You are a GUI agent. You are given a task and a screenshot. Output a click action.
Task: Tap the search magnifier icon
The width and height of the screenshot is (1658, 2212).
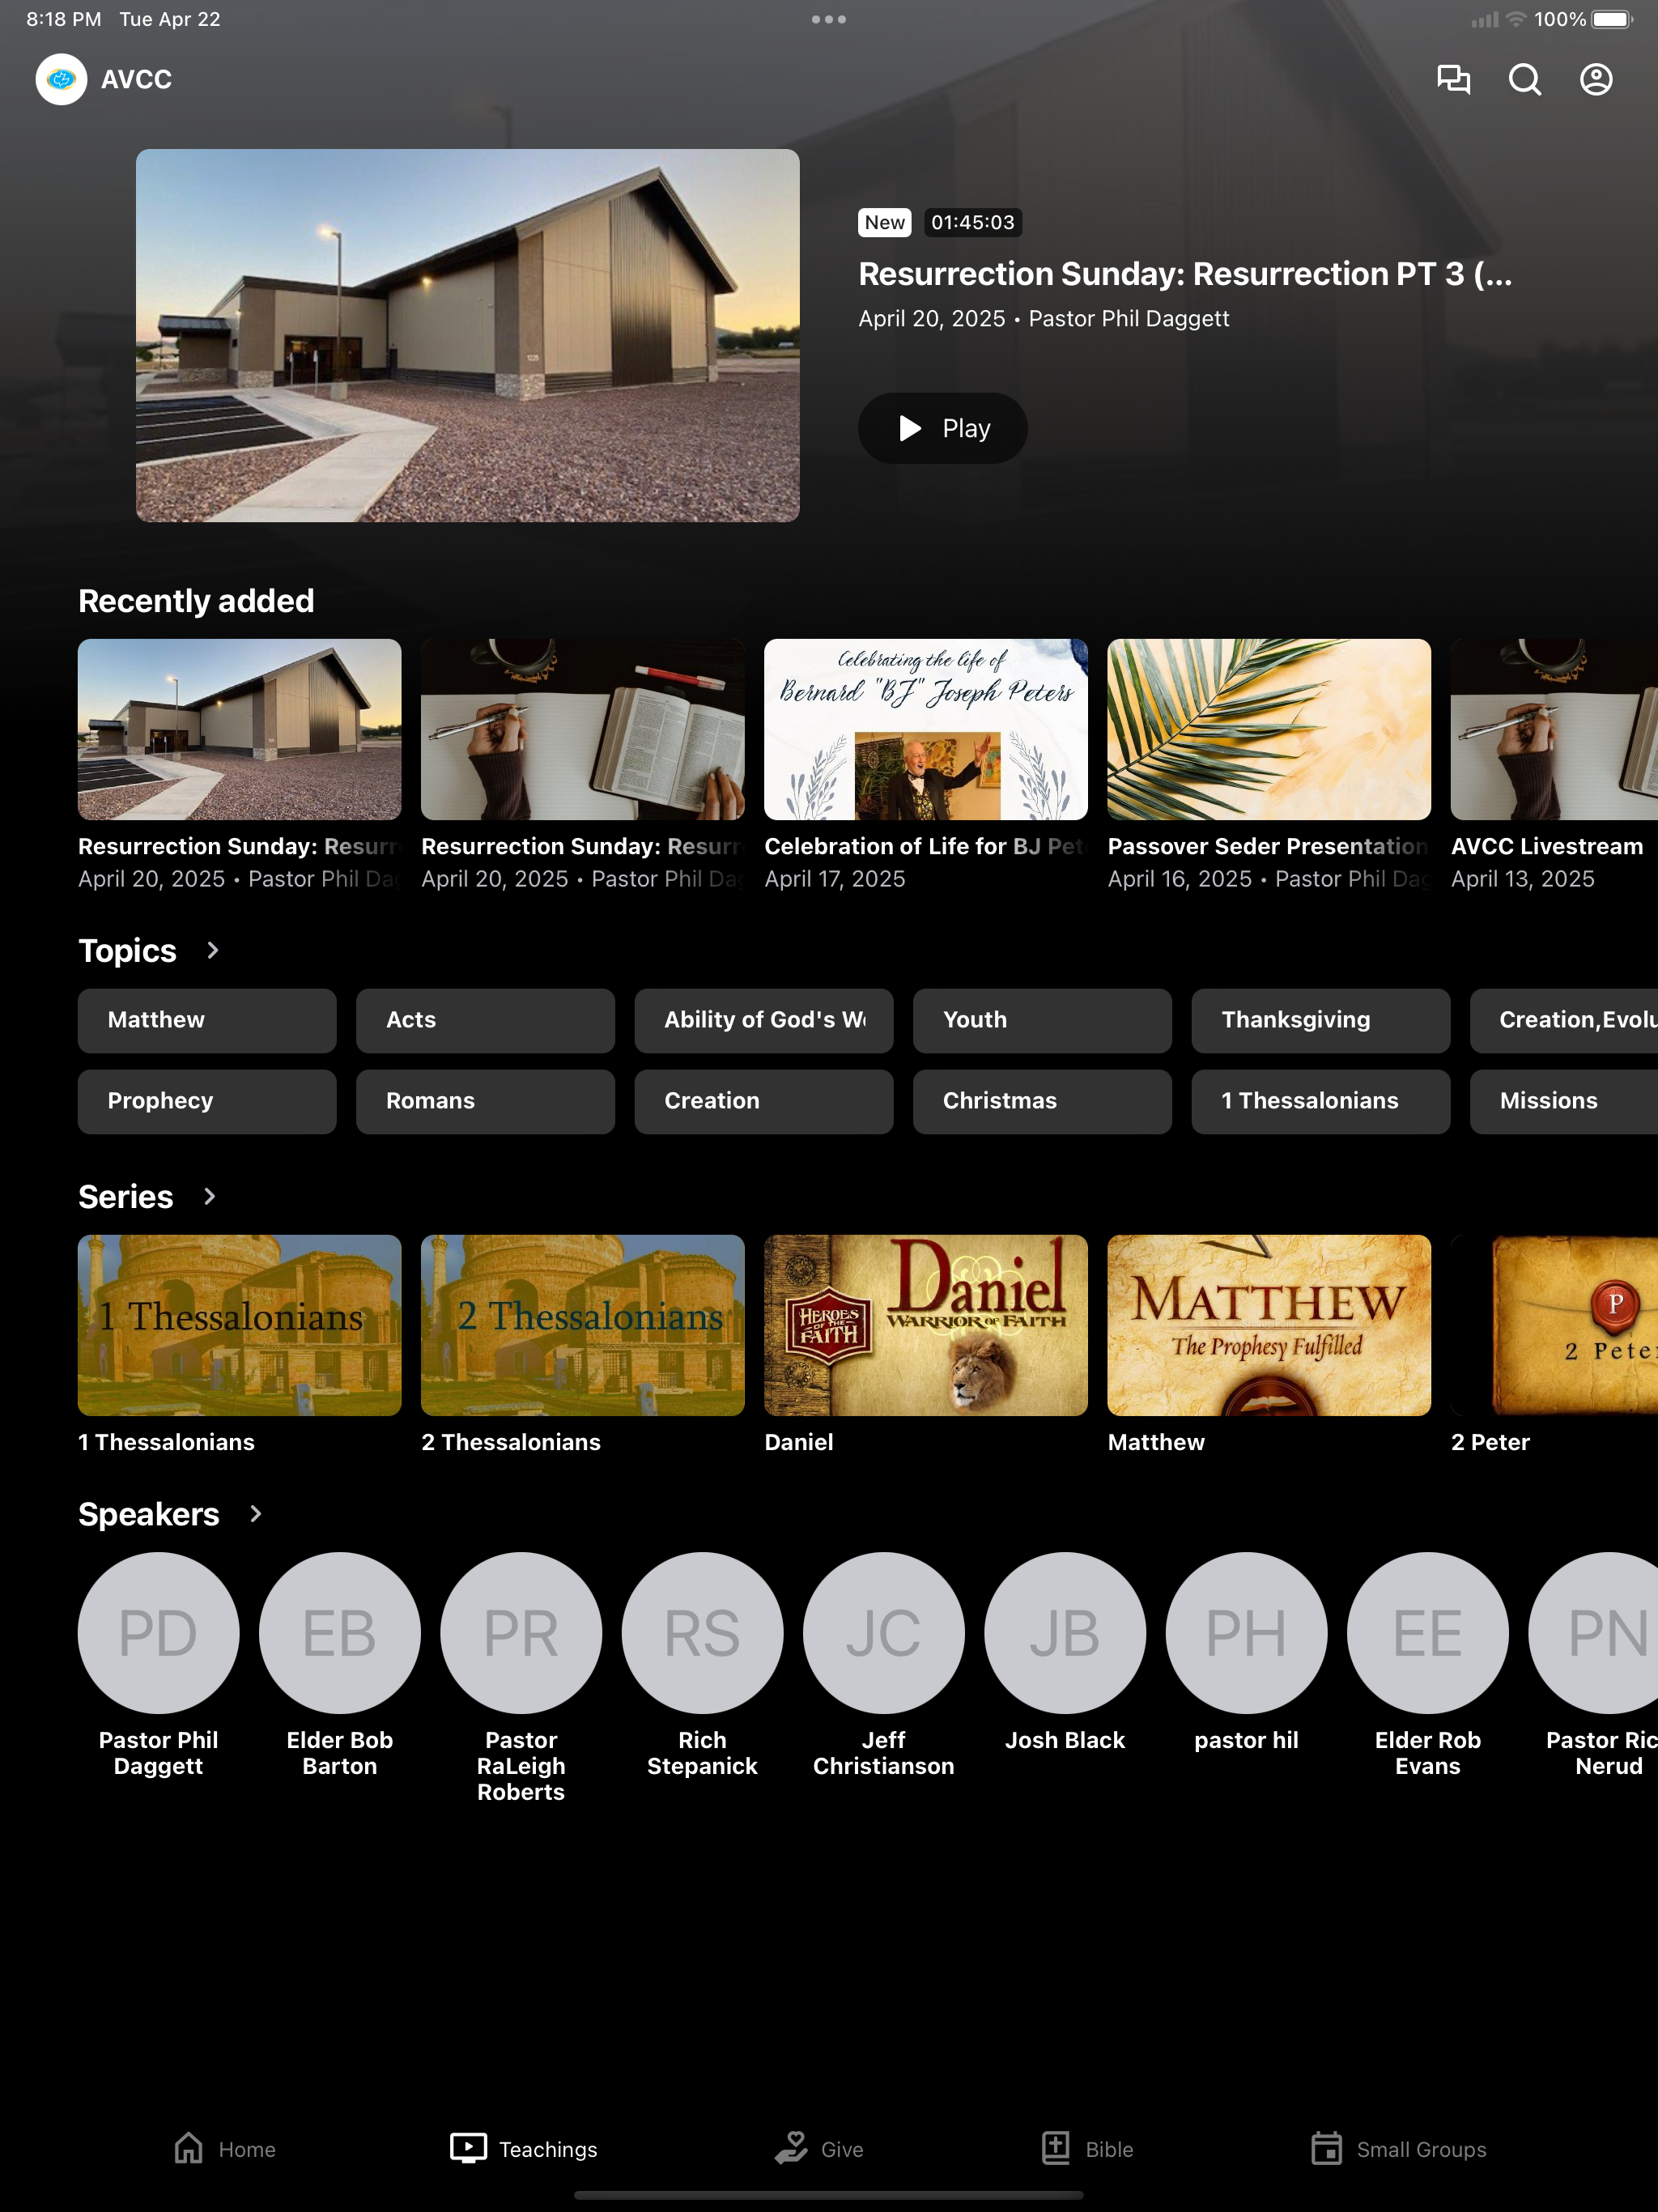tap(1525, 79)
